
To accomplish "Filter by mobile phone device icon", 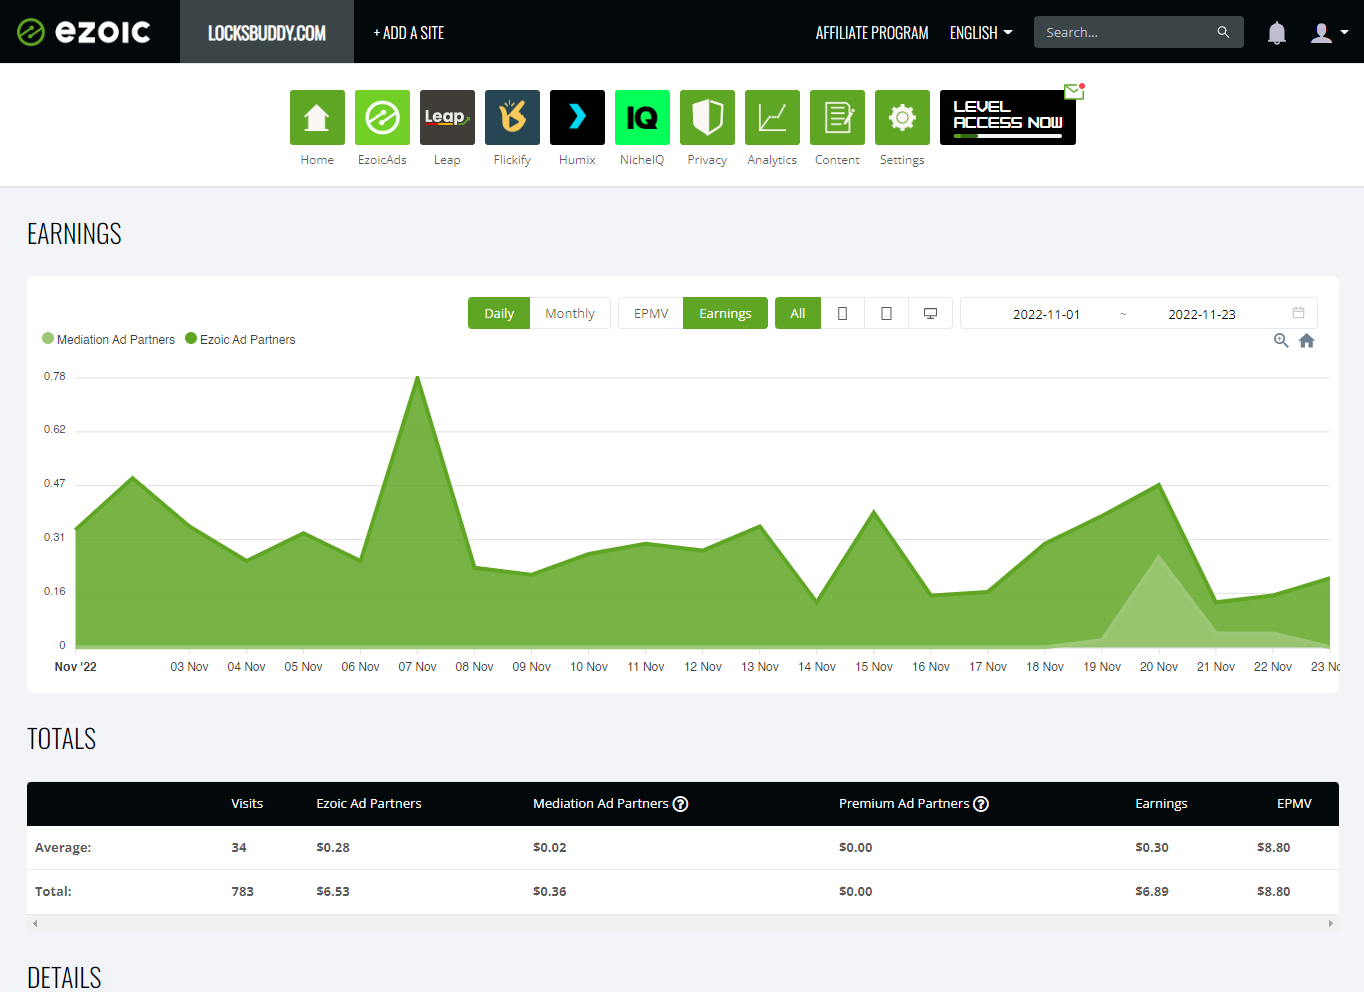I will coord(842,313).
